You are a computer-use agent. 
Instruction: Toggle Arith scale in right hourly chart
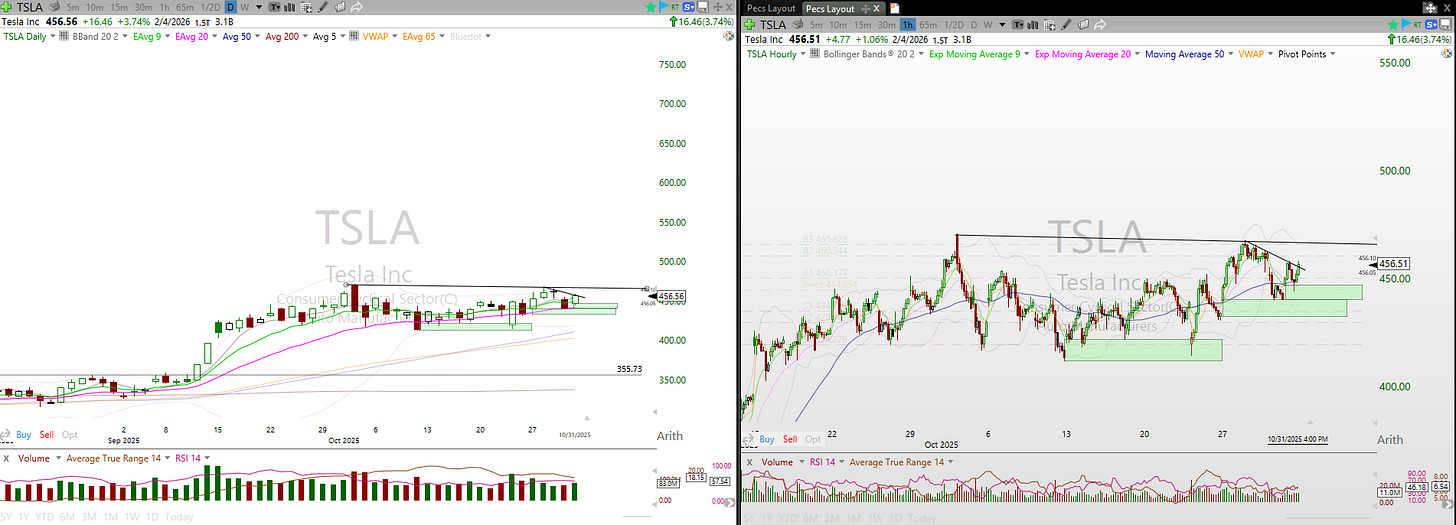[x=1390, y=440]
